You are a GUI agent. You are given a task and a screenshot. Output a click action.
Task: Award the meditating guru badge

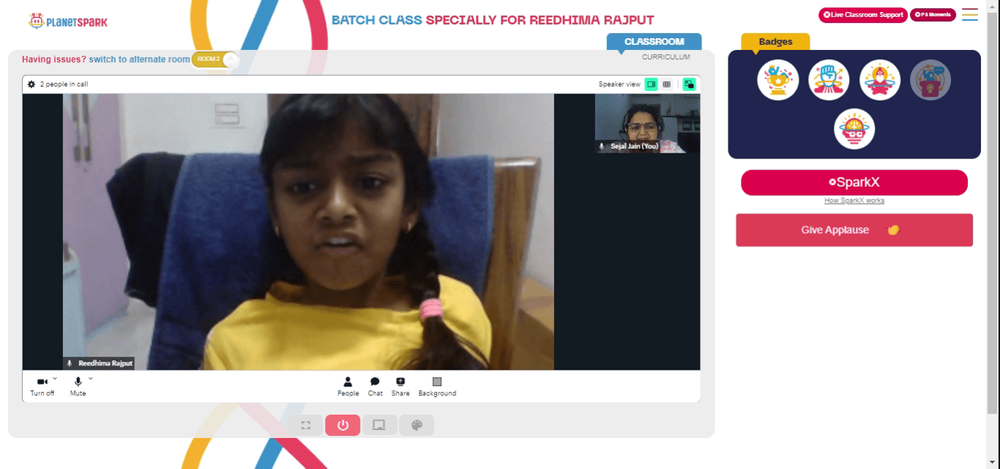(x=879, y=80)
